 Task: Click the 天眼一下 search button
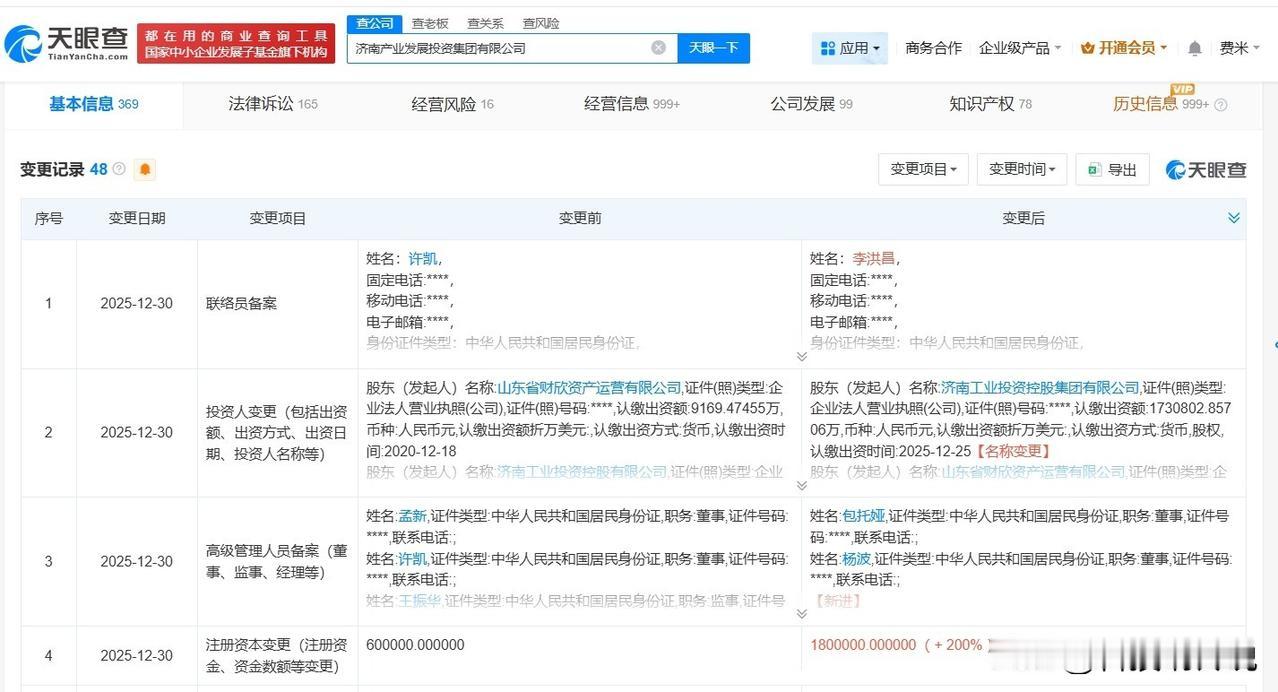point(713,47)
